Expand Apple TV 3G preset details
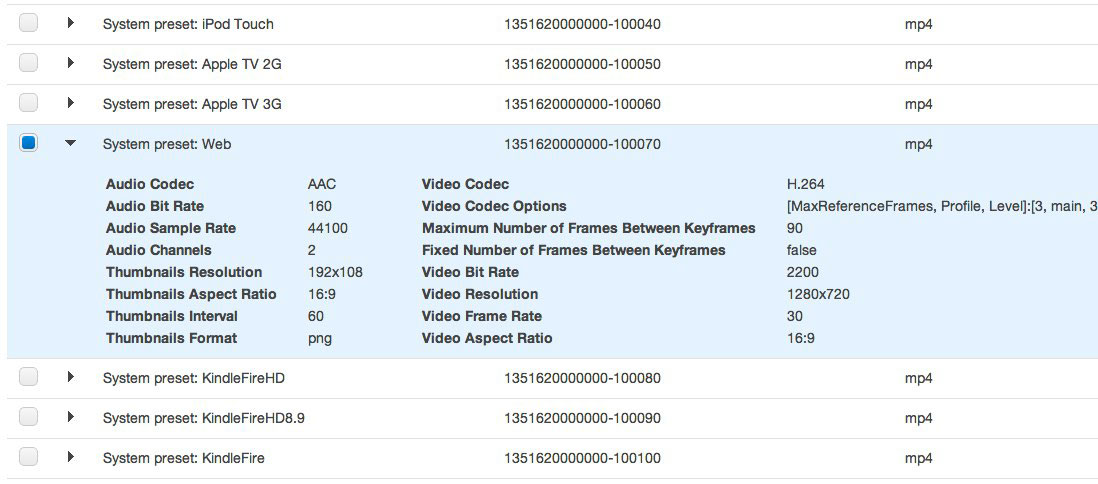The height and width of the screenshot is (484, 1098). tap(70, 103)
